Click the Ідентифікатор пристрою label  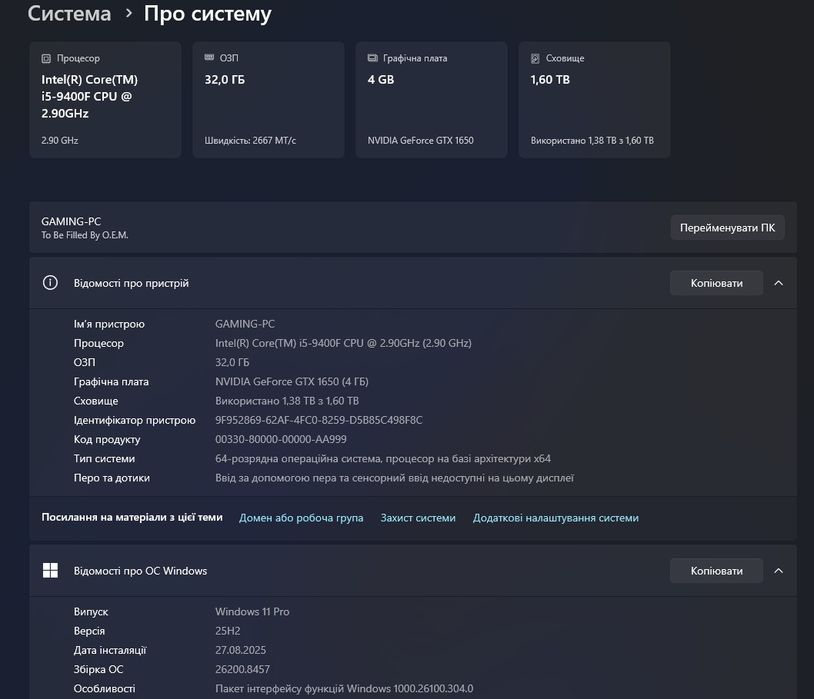click(134, 420)
